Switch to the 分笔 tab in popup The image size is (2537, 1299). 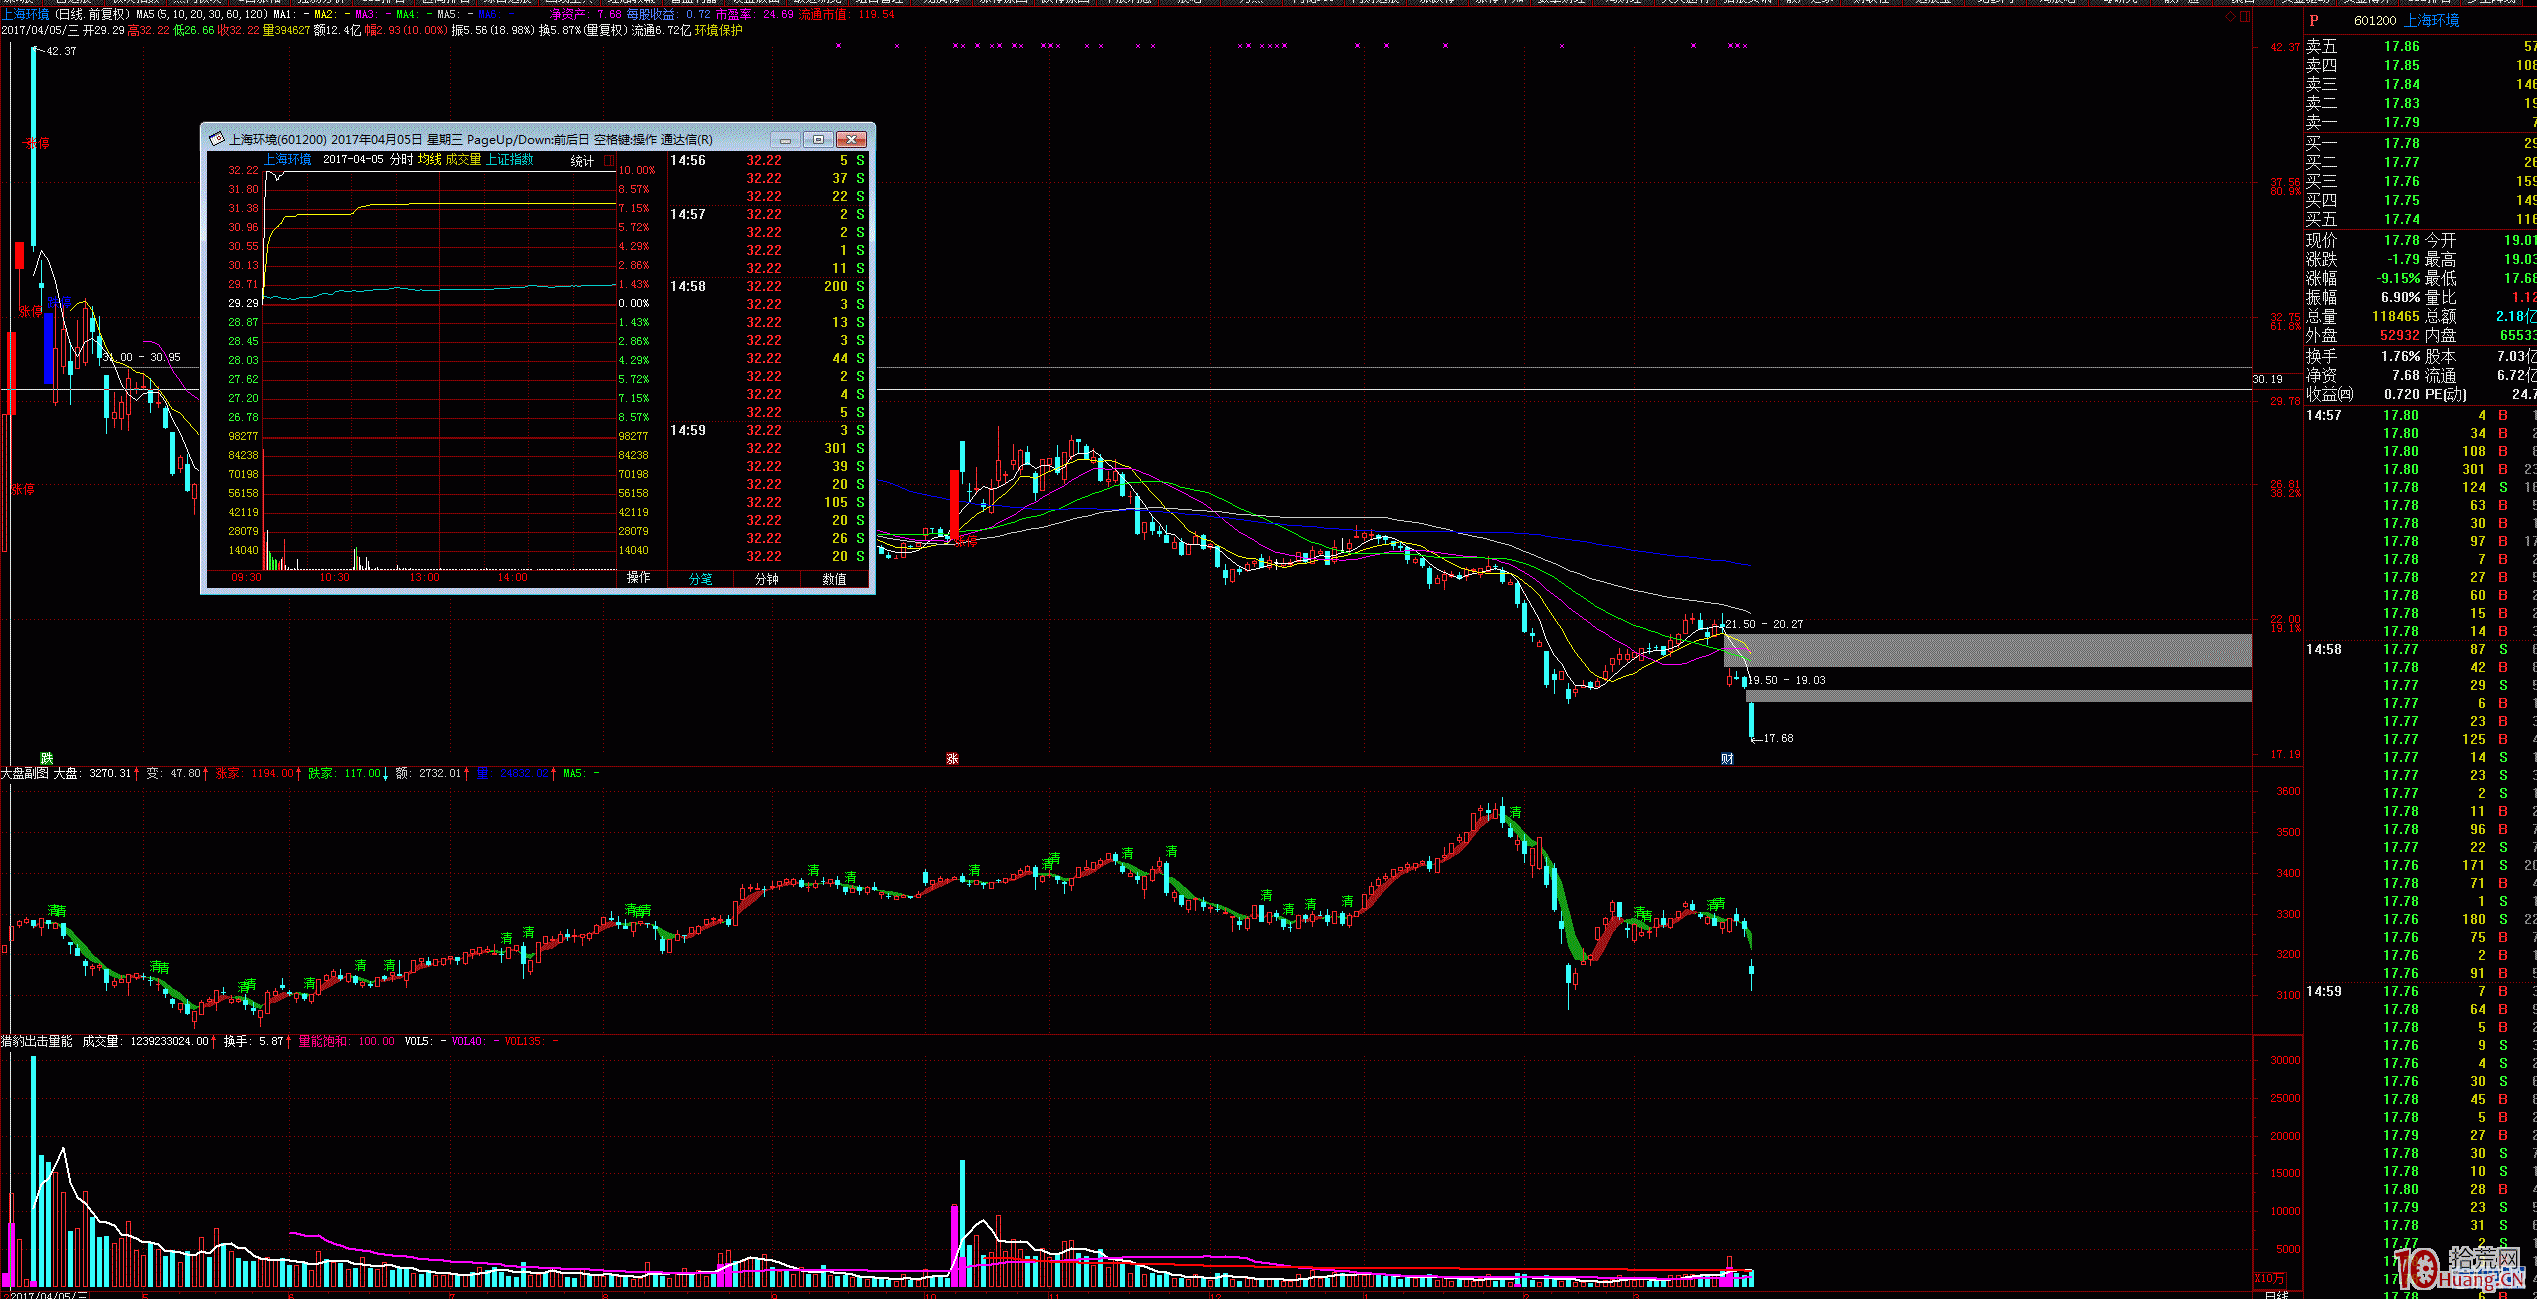pos(701,579)
